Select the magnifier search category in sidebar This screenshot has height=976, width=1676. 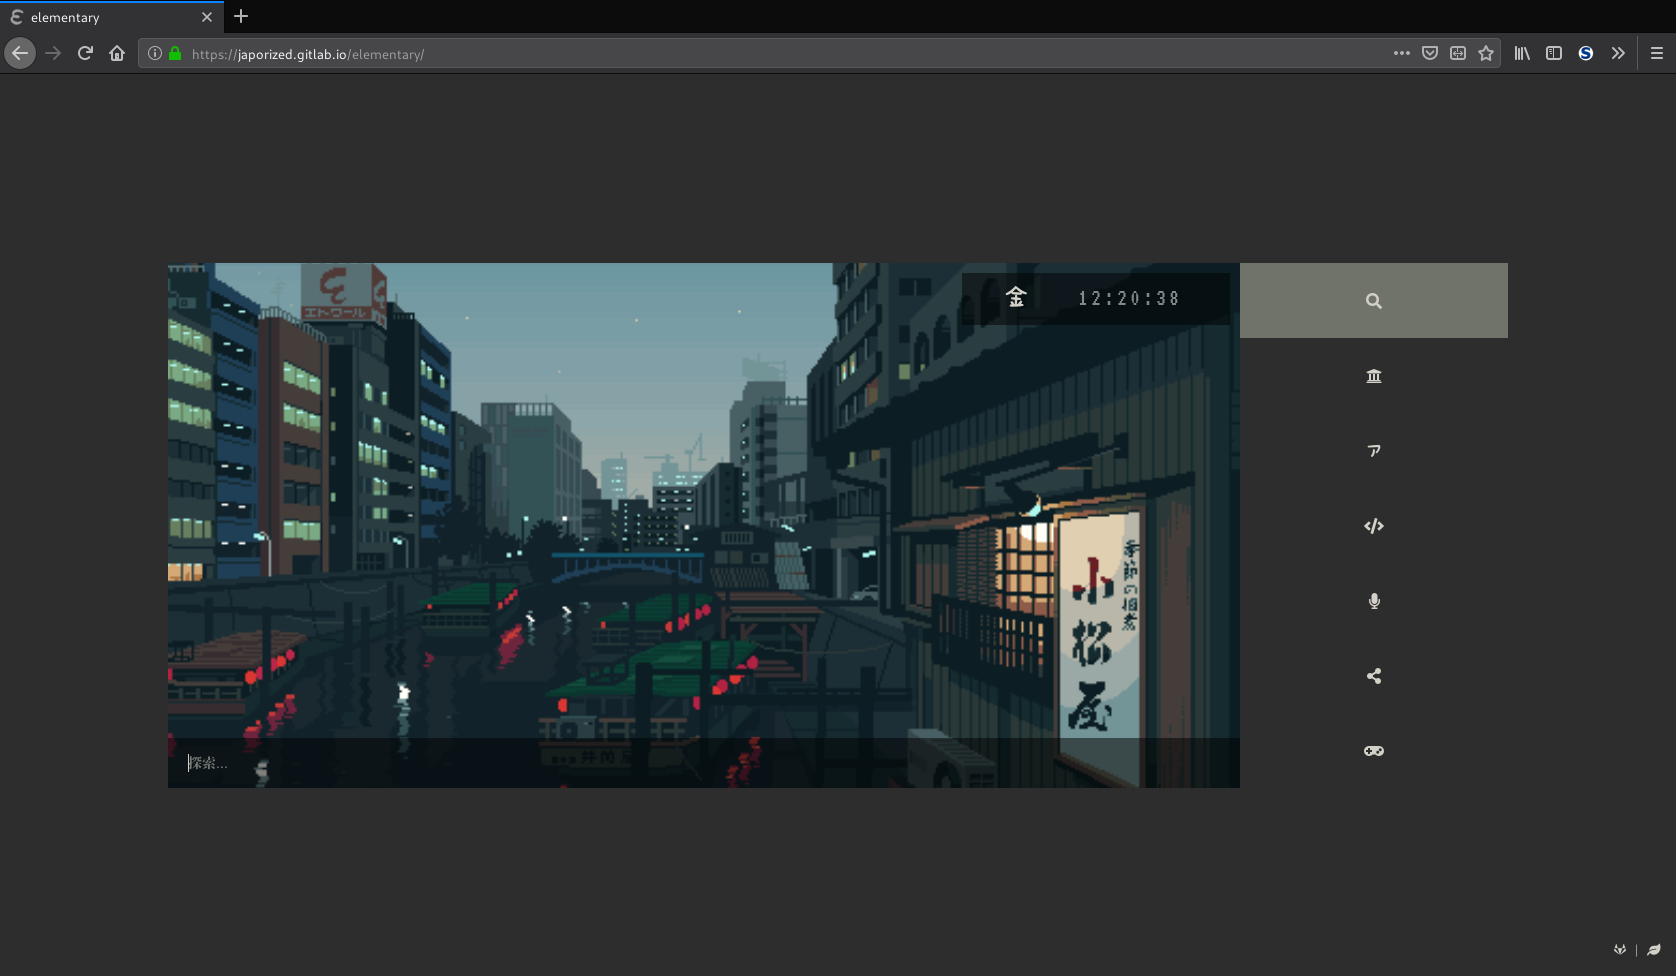pyautogui.click(x=1373, y=301)
